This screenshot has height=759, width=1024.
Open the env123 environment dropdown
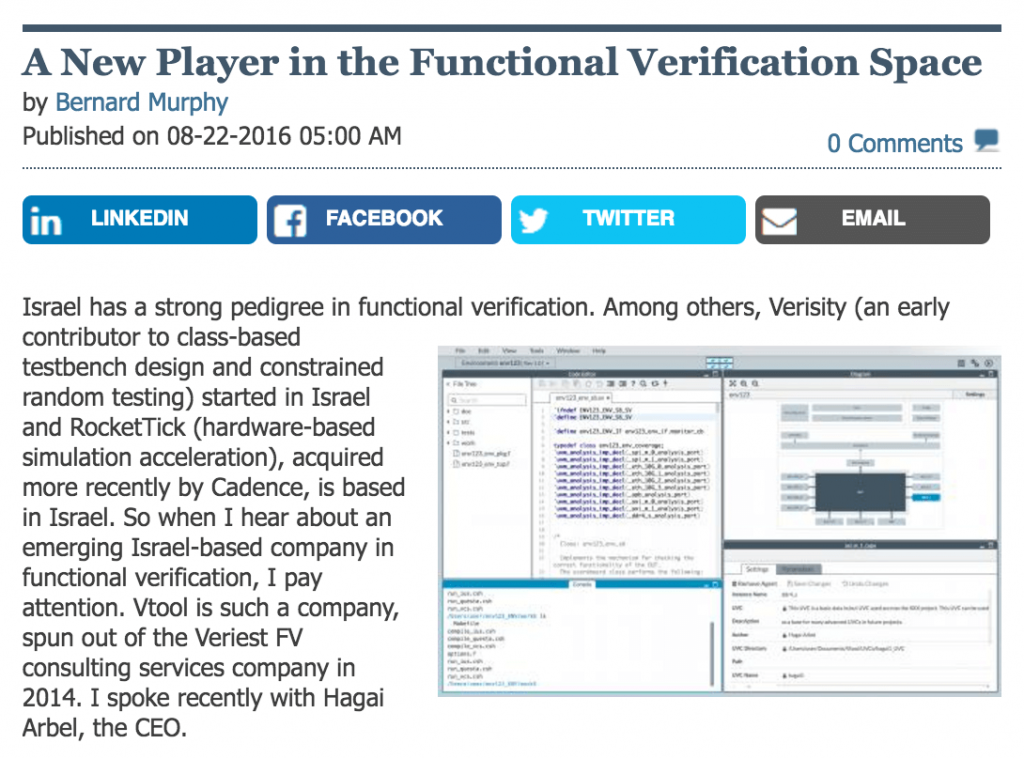pos(547,363)
